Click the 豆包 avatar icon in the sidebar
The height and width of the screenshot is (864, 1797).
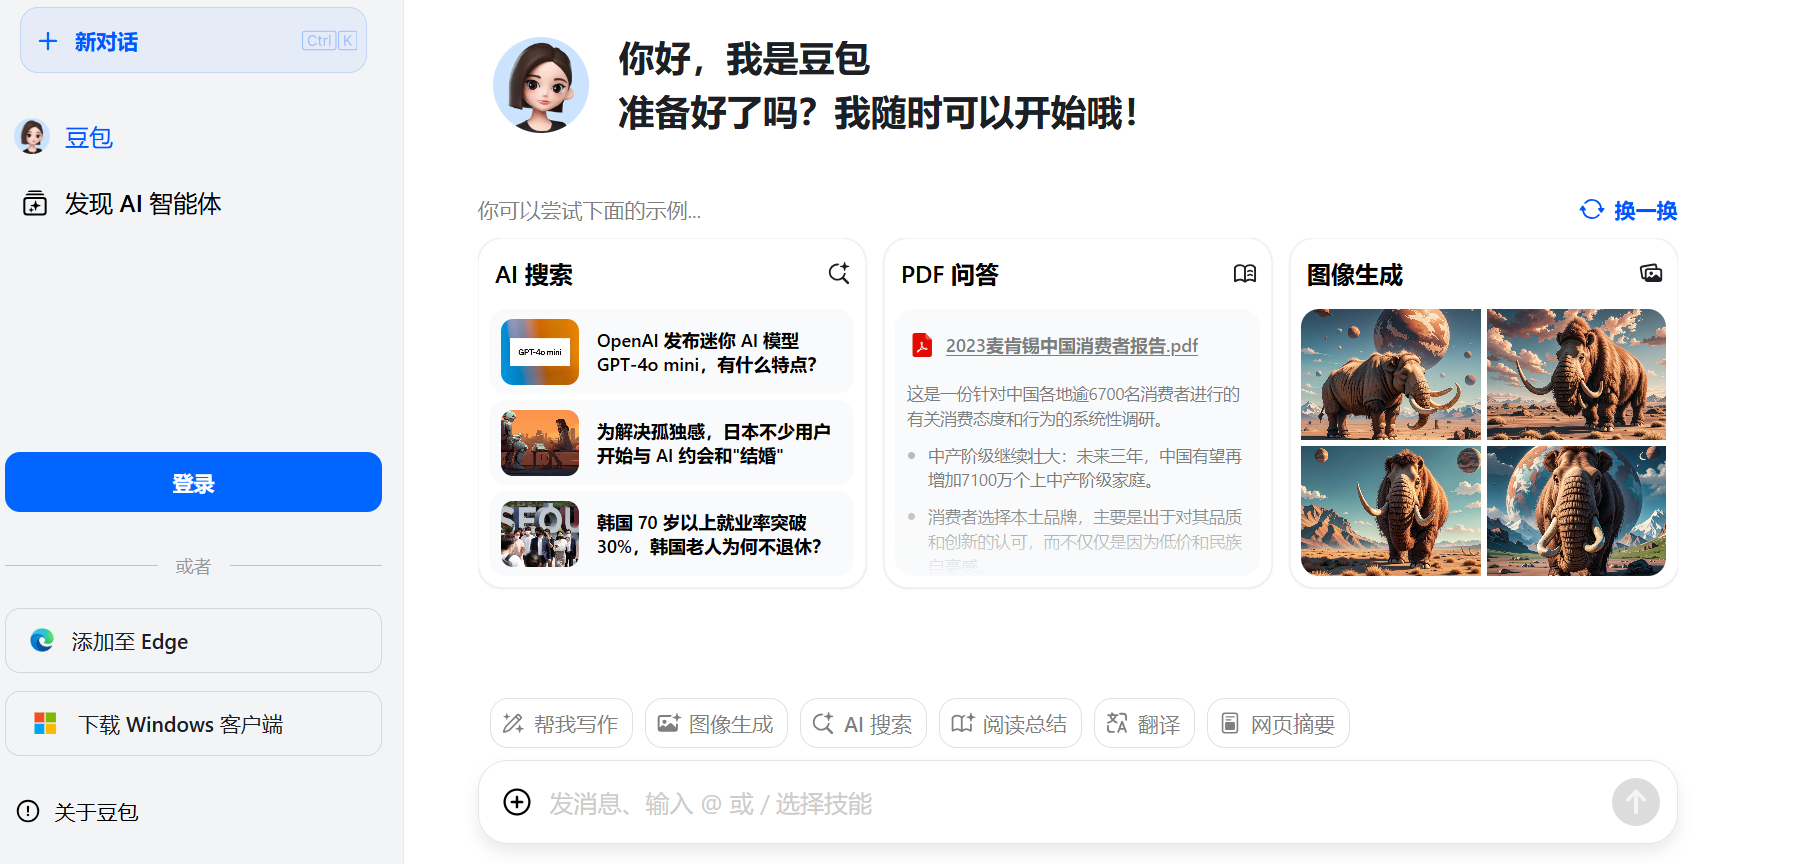(32, 136)
